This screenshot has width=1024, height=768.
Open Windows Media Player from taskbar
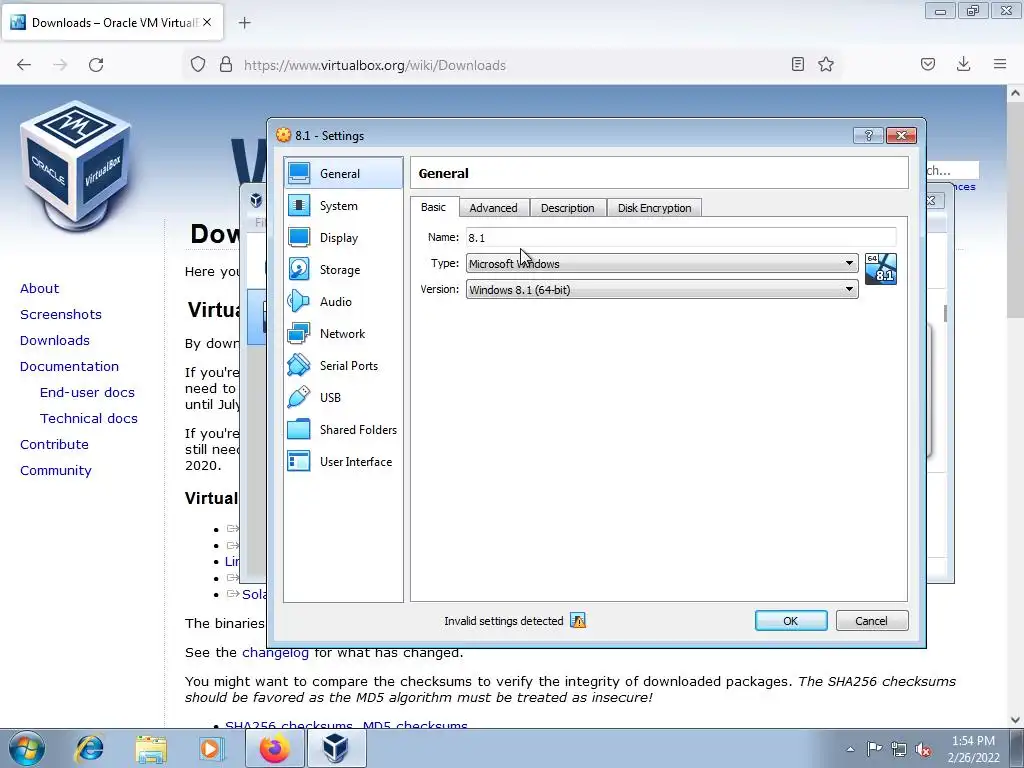pyautogui.click(x=212, y=748)
